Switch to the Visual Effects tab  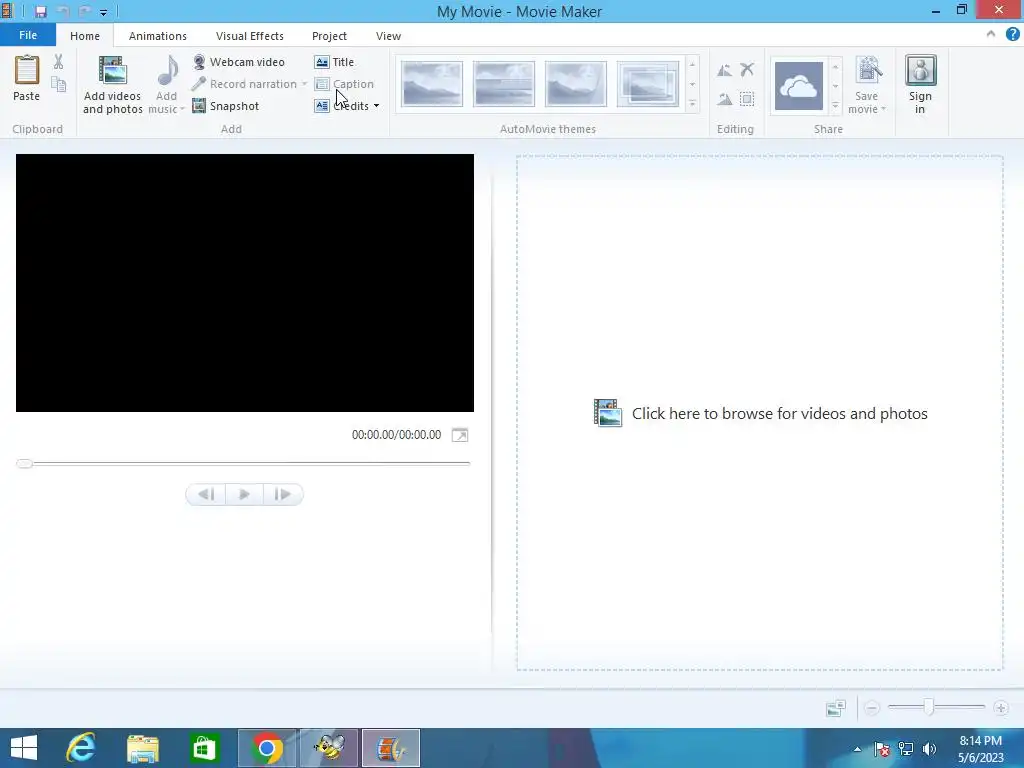(x=249, y=36)
